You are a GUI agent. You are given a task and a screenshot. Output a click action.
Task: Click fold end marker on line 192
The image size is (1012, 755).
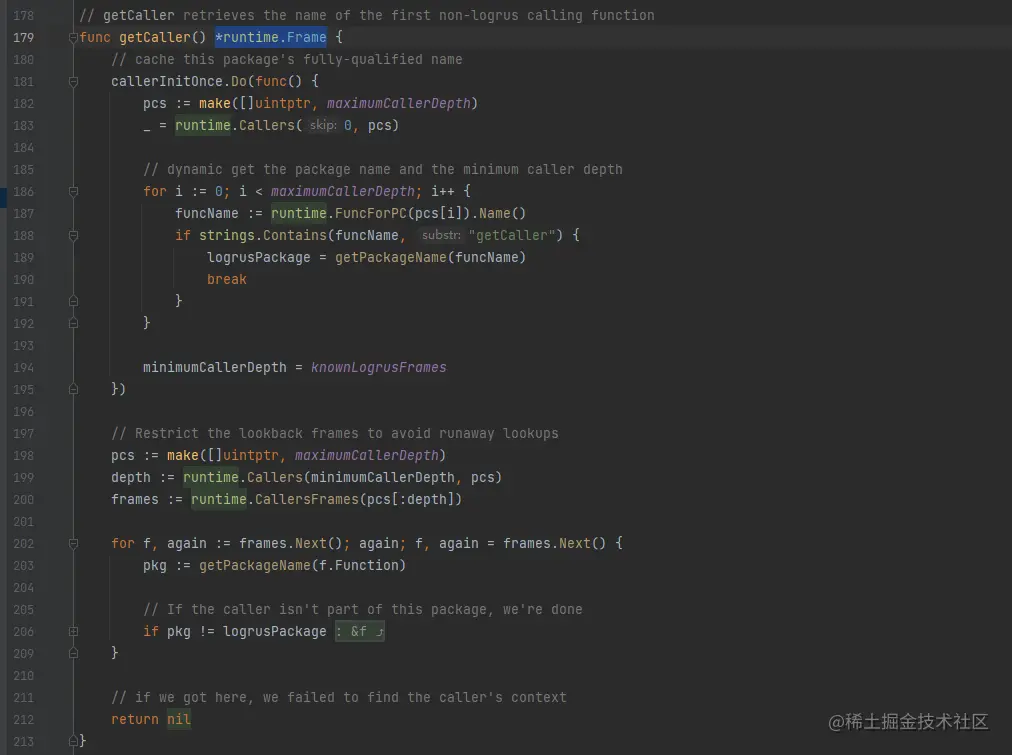click(73, 323)
